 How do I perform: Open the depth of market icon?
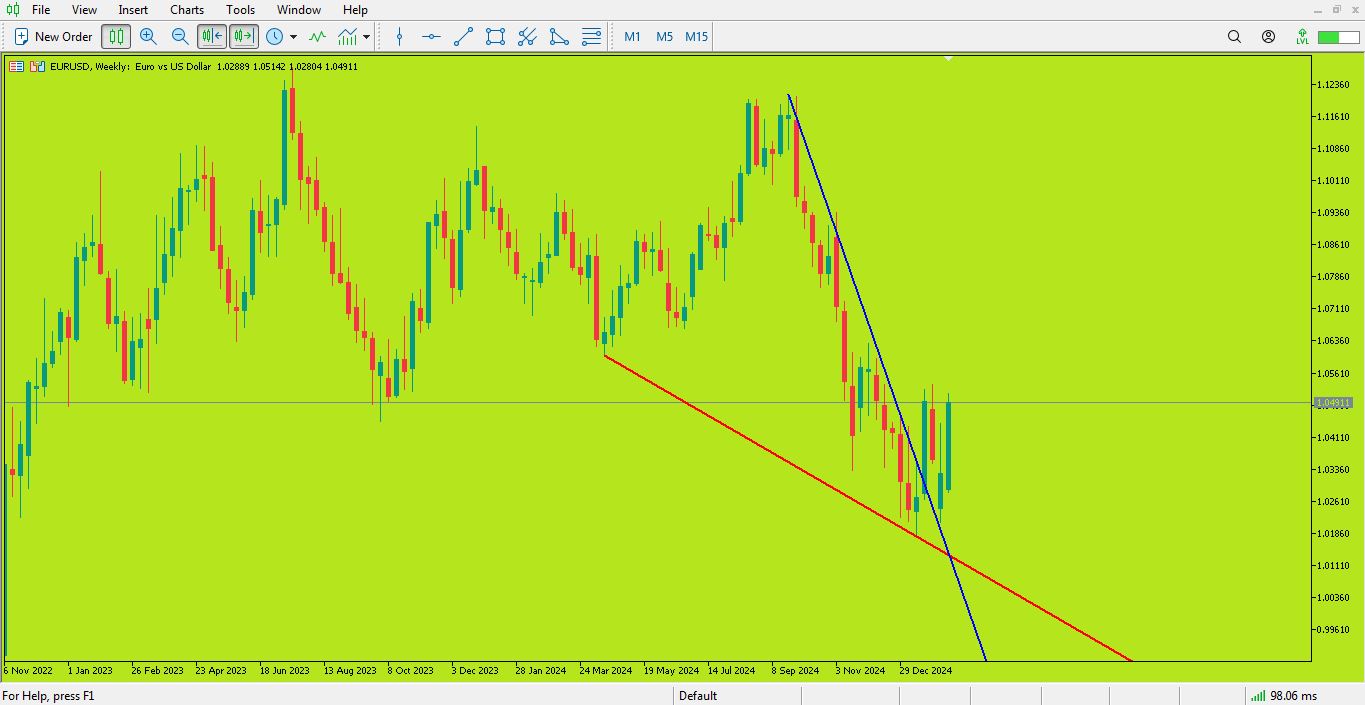[x=37, y=67]
